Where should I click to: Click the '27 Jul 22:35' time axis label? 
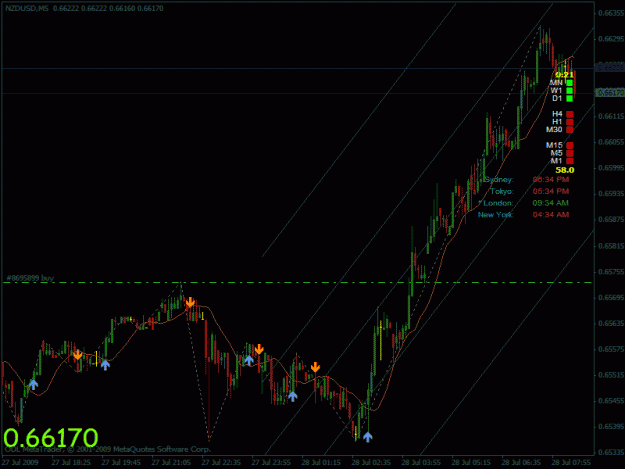click(221, 463)
